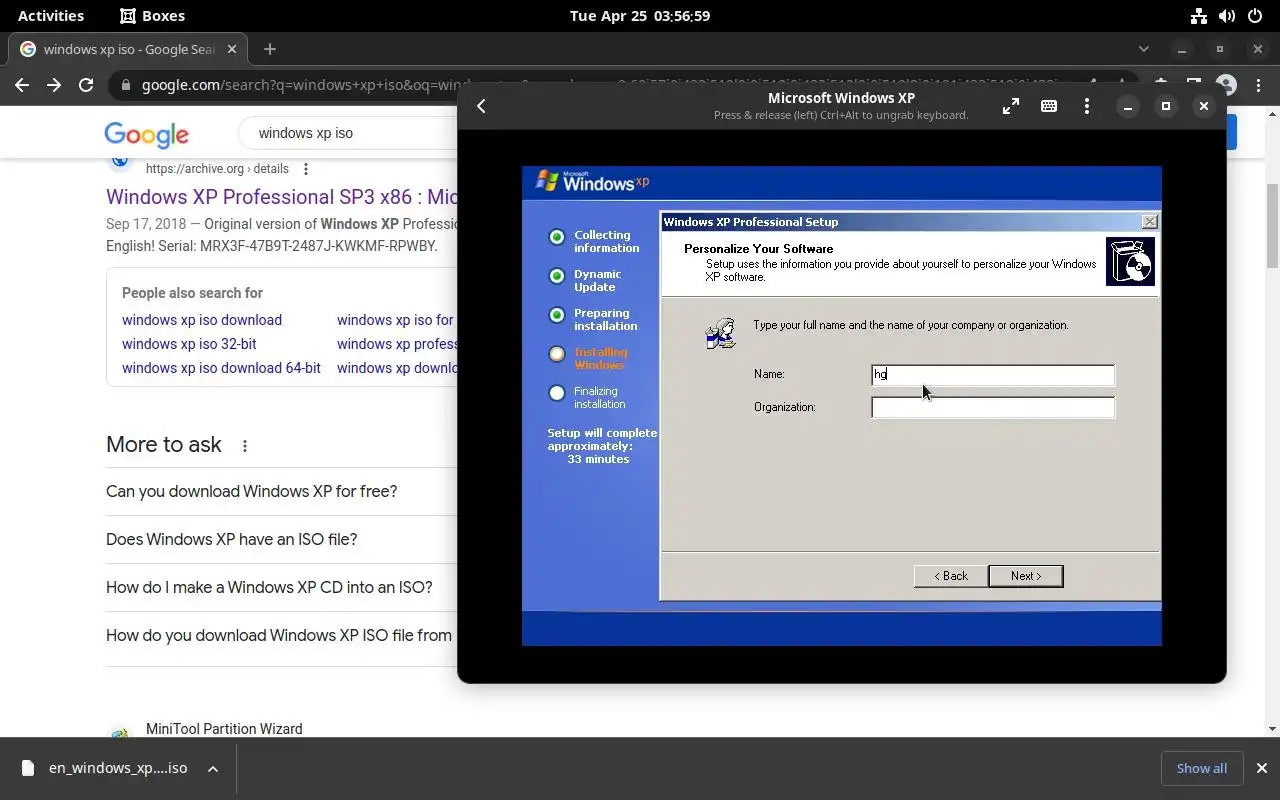Select the windows xp iso tab

point(128,49)
